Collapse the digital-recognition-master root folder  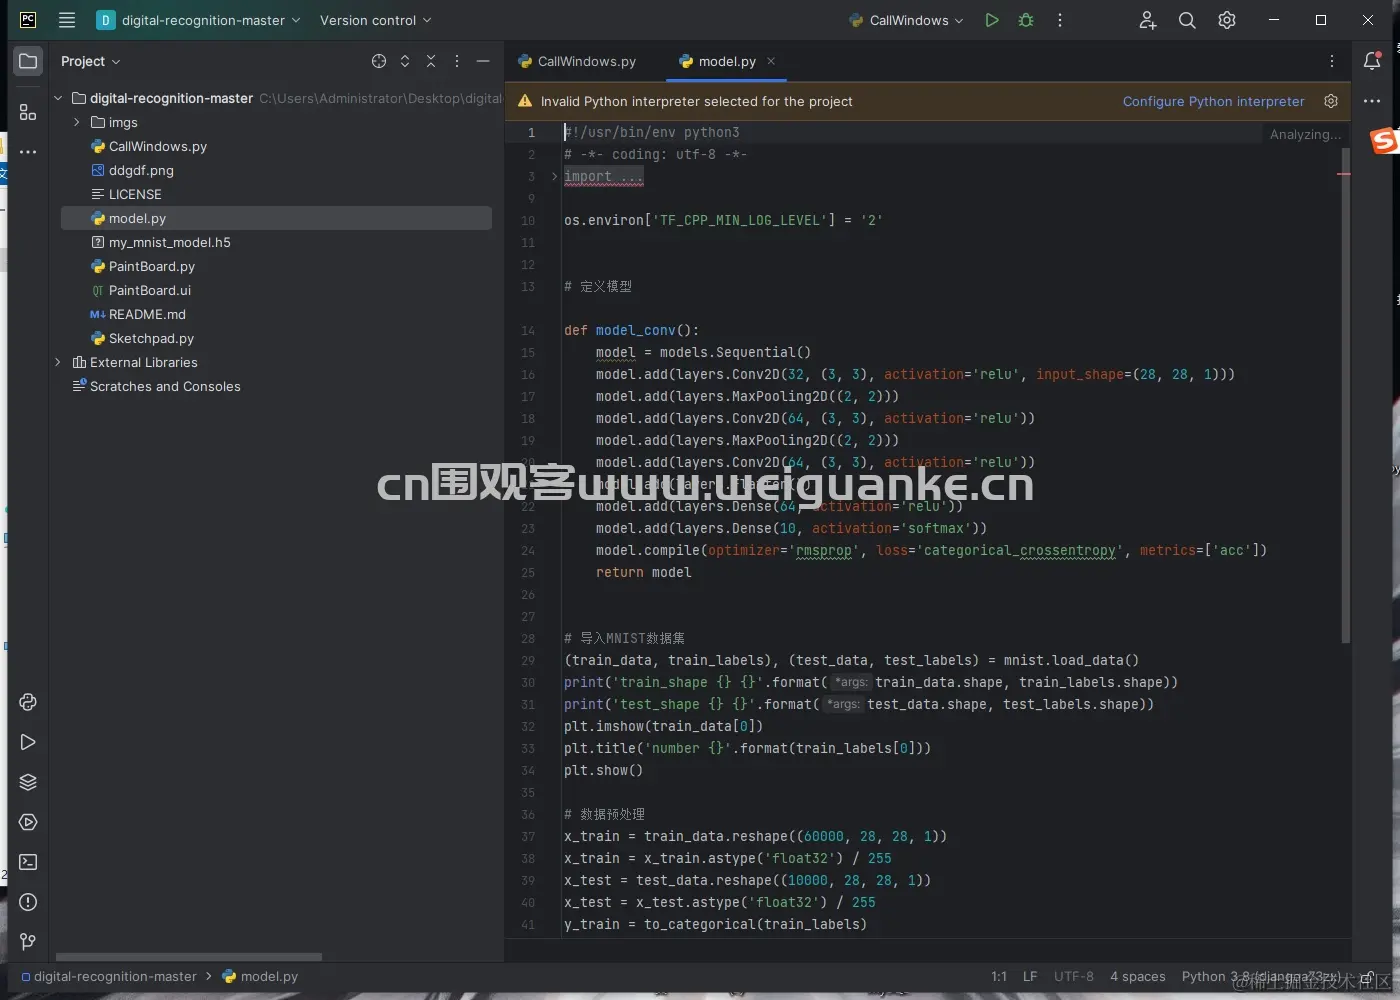pyautogui.click(x=58, y=98)
